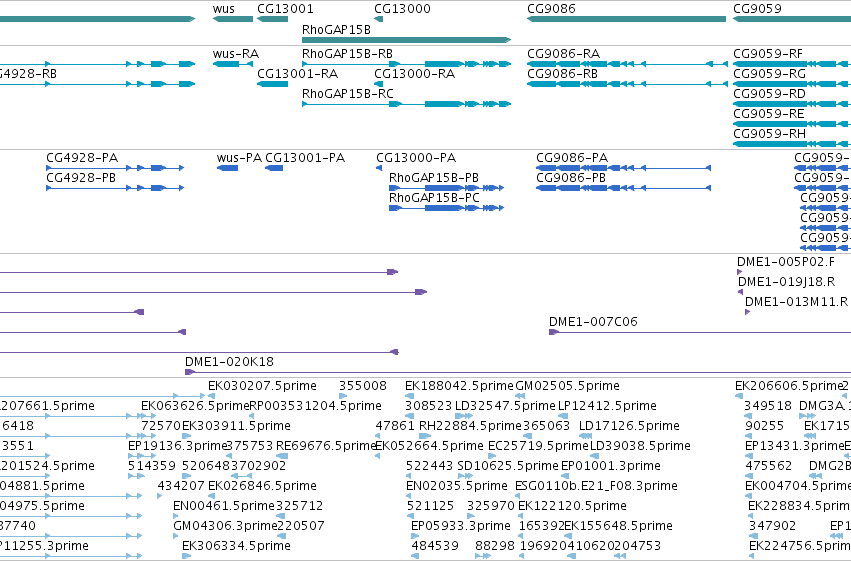
Task: Select the CG9059-RG transcript label
Action: 769,74
